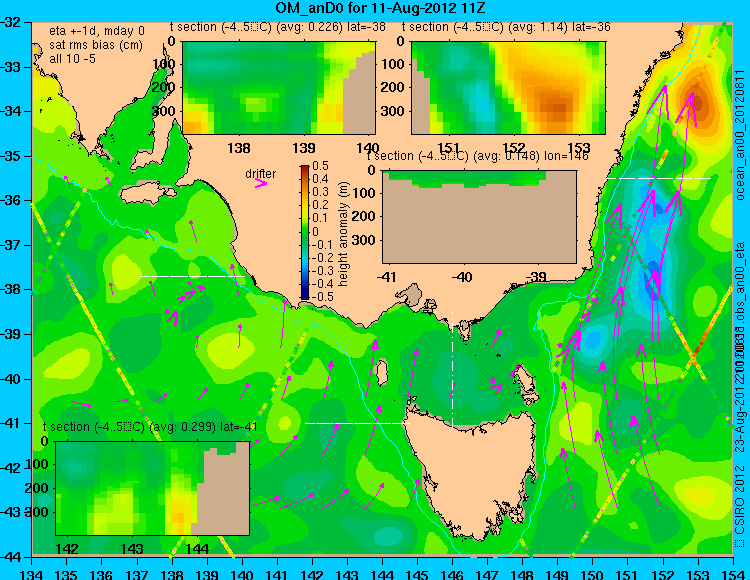Click the 'all 10 -5' annotation
The height and width of the screenshot is (580, 750).
click(x=72, y=58)
